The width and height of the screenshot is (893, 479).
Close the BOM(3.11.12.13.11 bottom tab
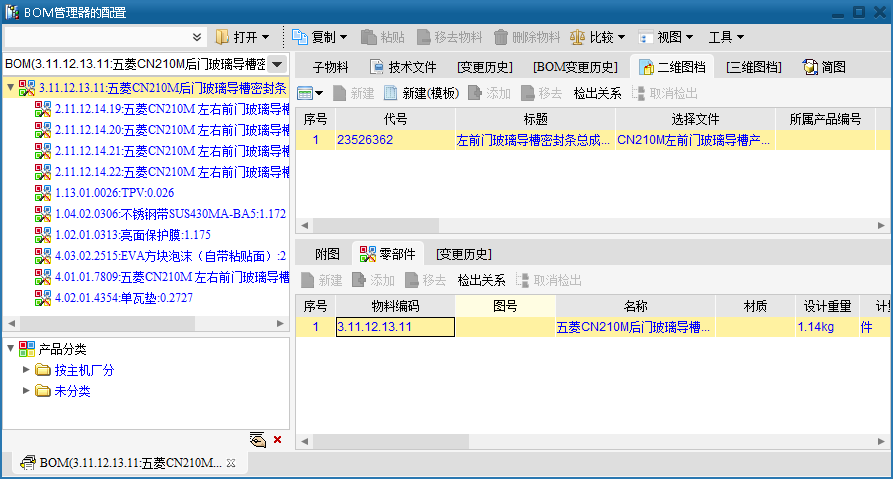[x=231, y=463]
